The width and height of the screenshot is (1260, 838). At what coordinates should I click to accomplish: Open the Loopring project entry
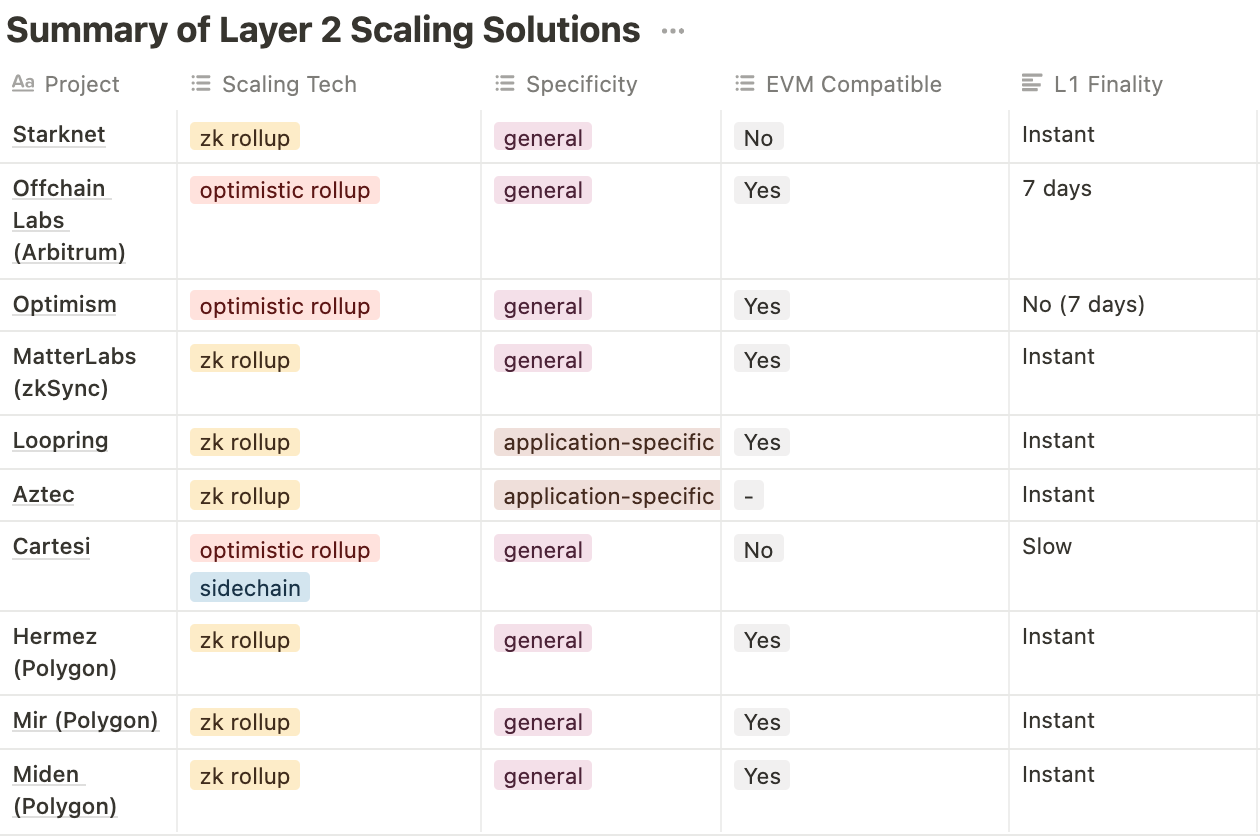click(60, 441)
